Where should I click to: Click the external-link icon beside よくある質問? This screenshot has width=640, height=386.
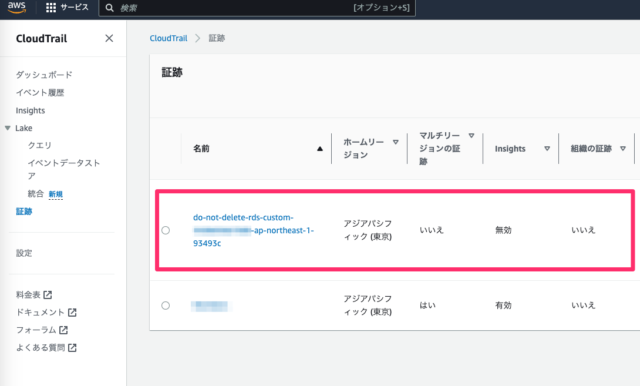pos(72,348)
